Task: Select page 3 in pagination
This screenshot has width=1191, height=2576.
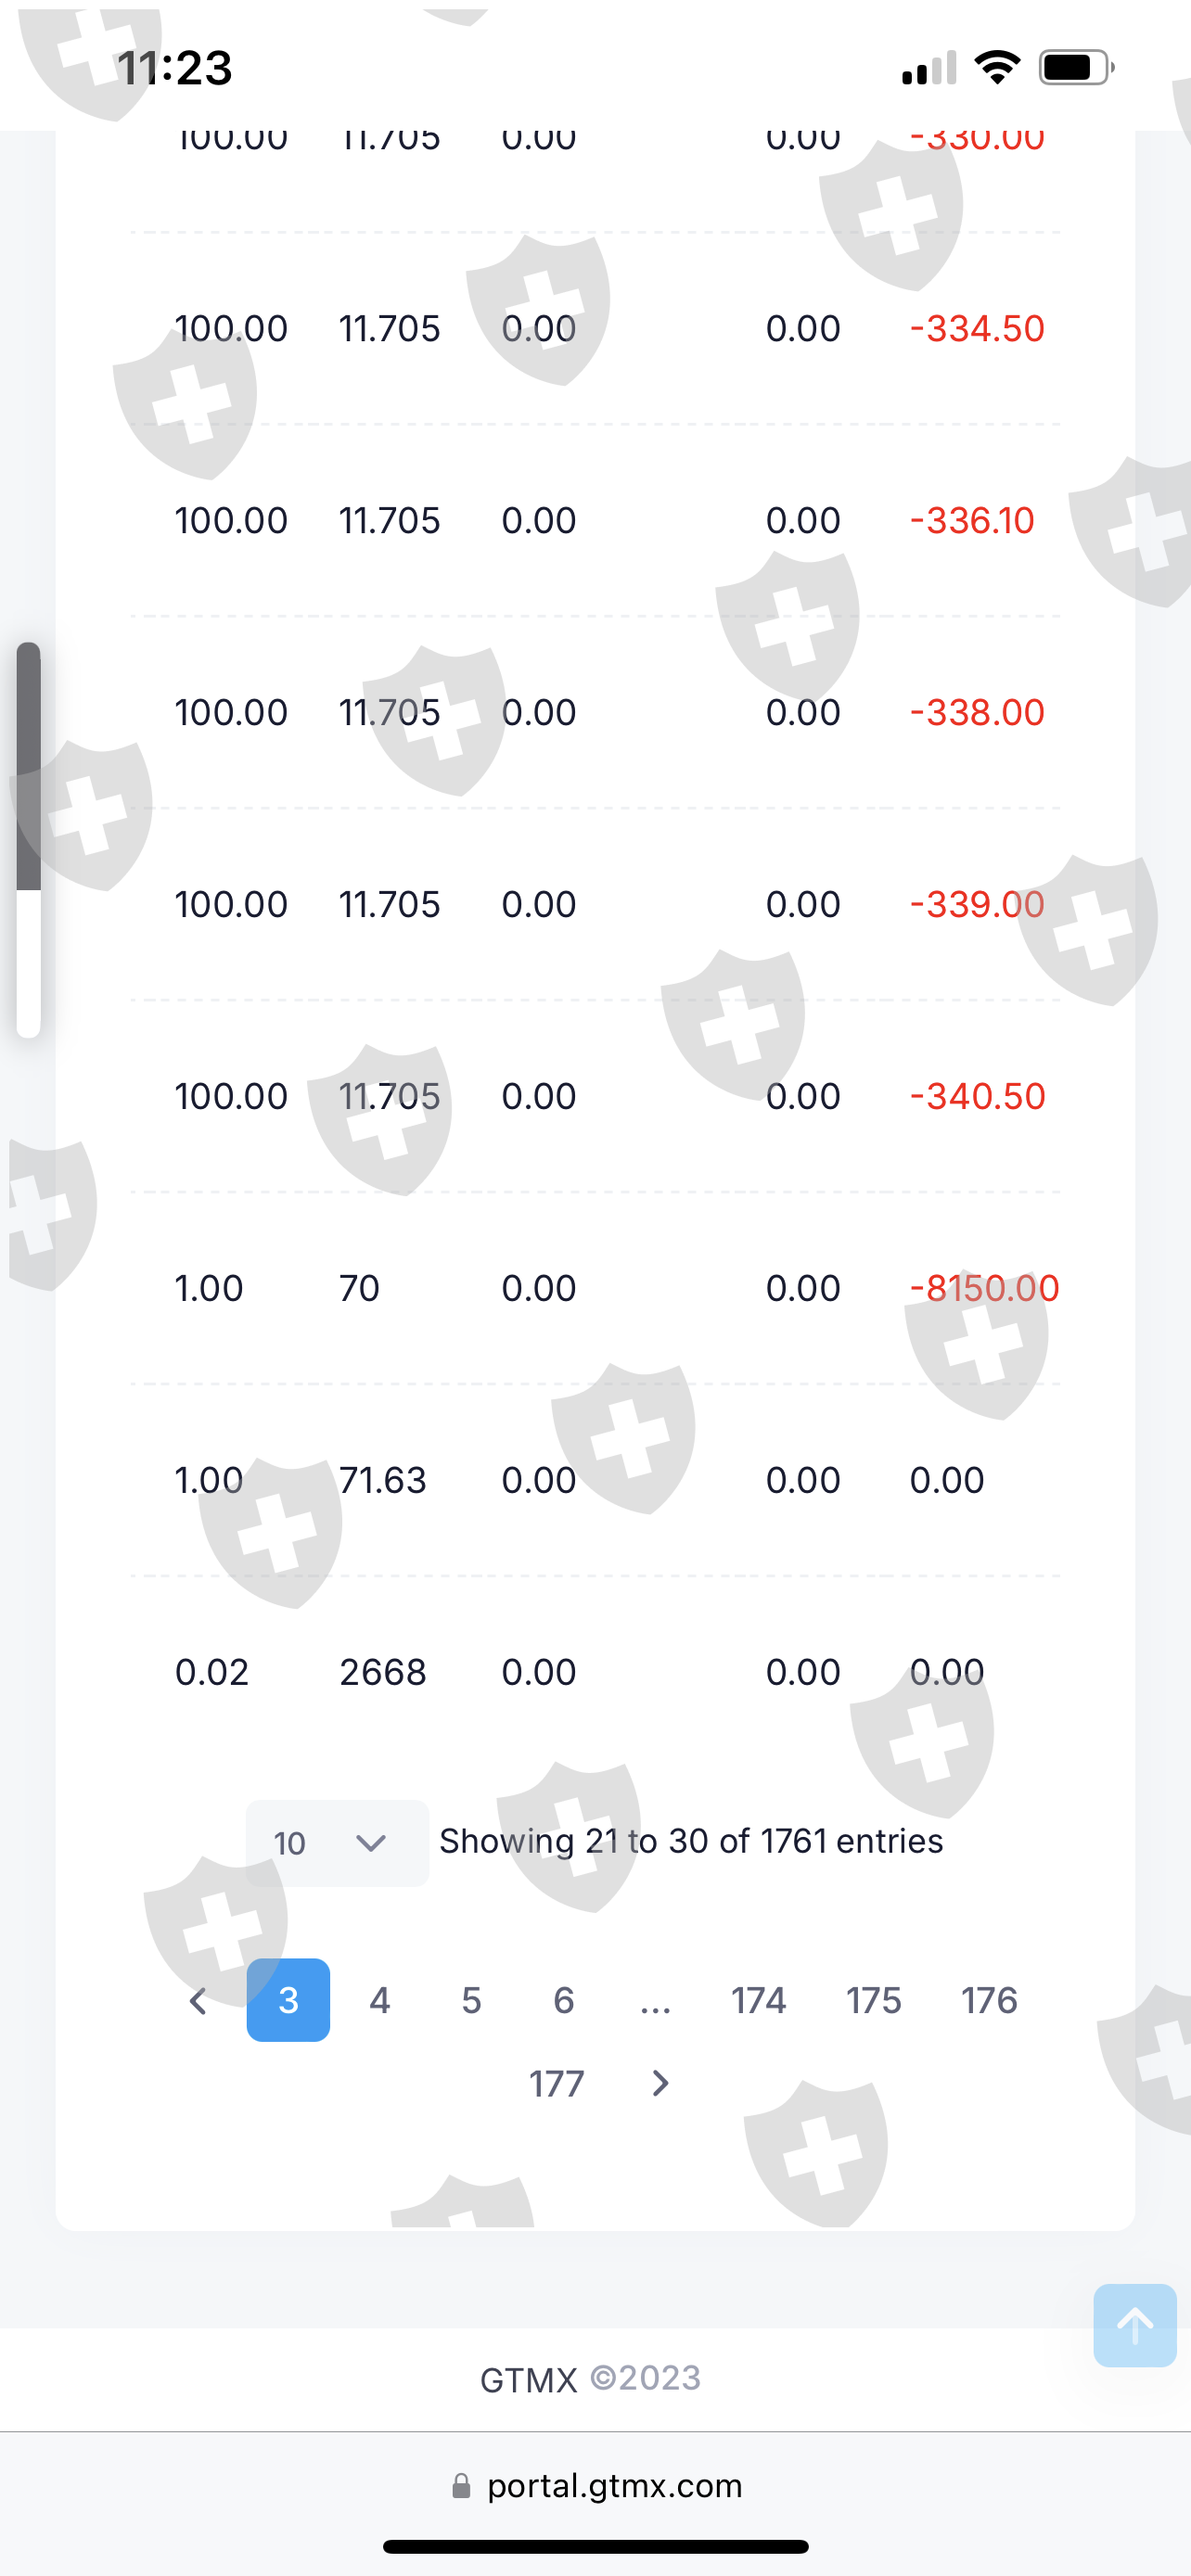Action: pyautogui.click(x=288, y=2000)
